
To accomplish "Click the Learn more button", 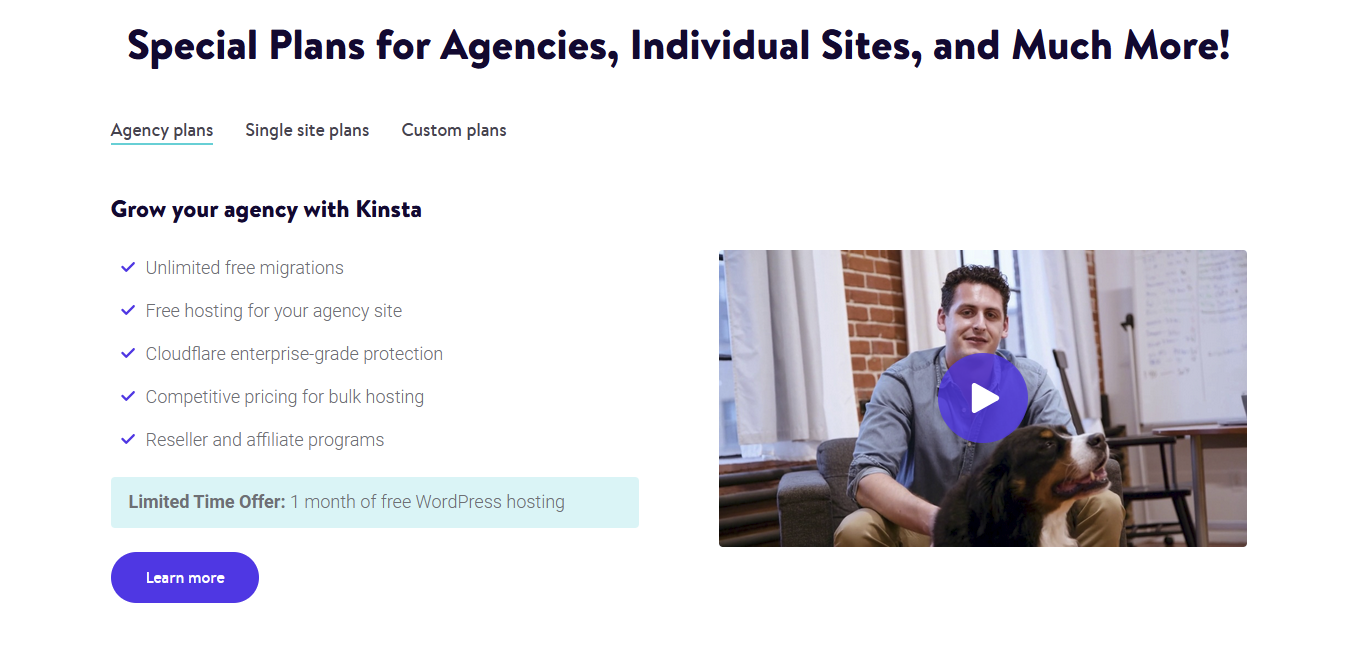I will (x=185, y=577).
